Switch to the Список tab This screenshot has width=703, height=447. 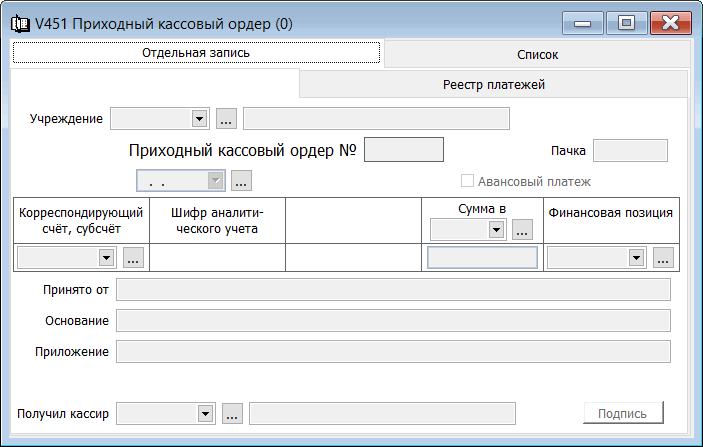point(537,55)
